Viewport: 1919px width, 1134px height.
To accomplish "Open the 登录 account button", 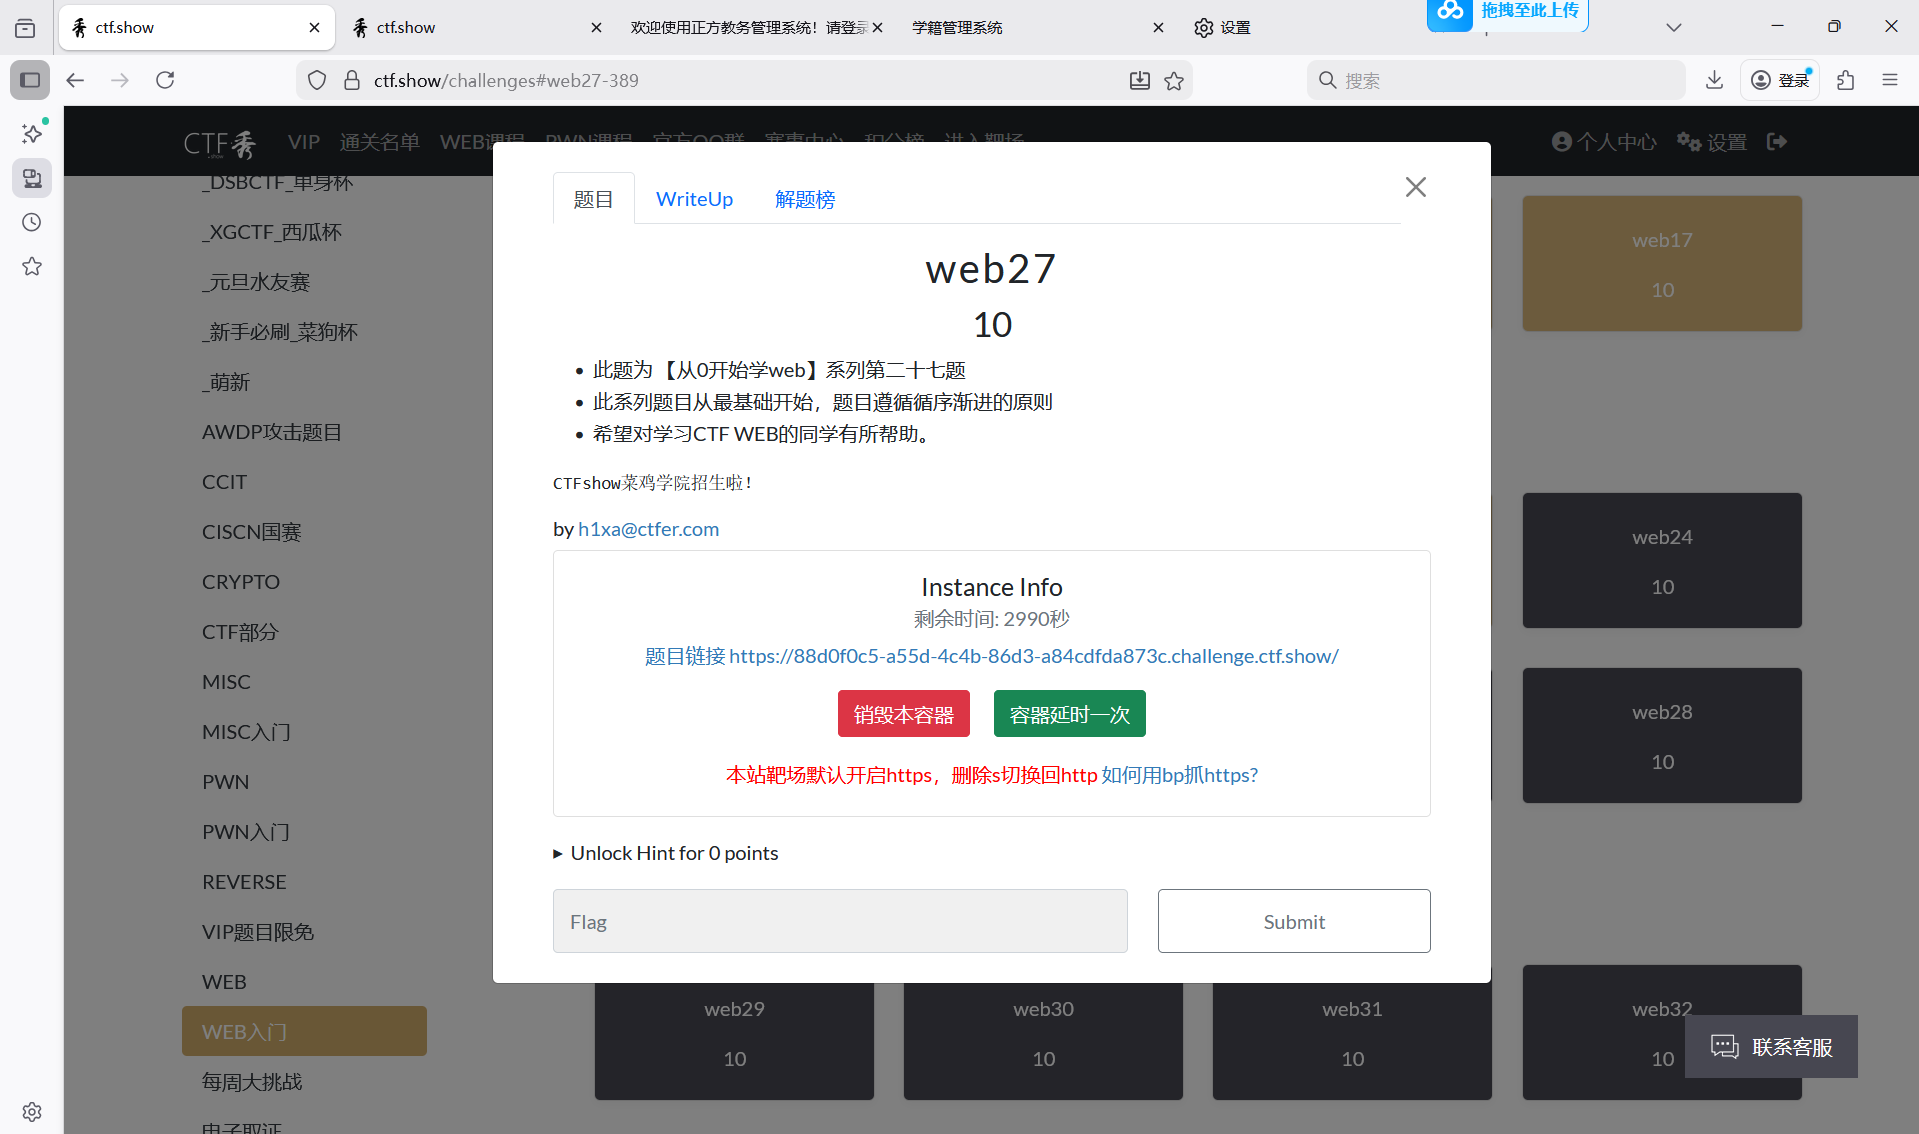I will [1780, 80].
